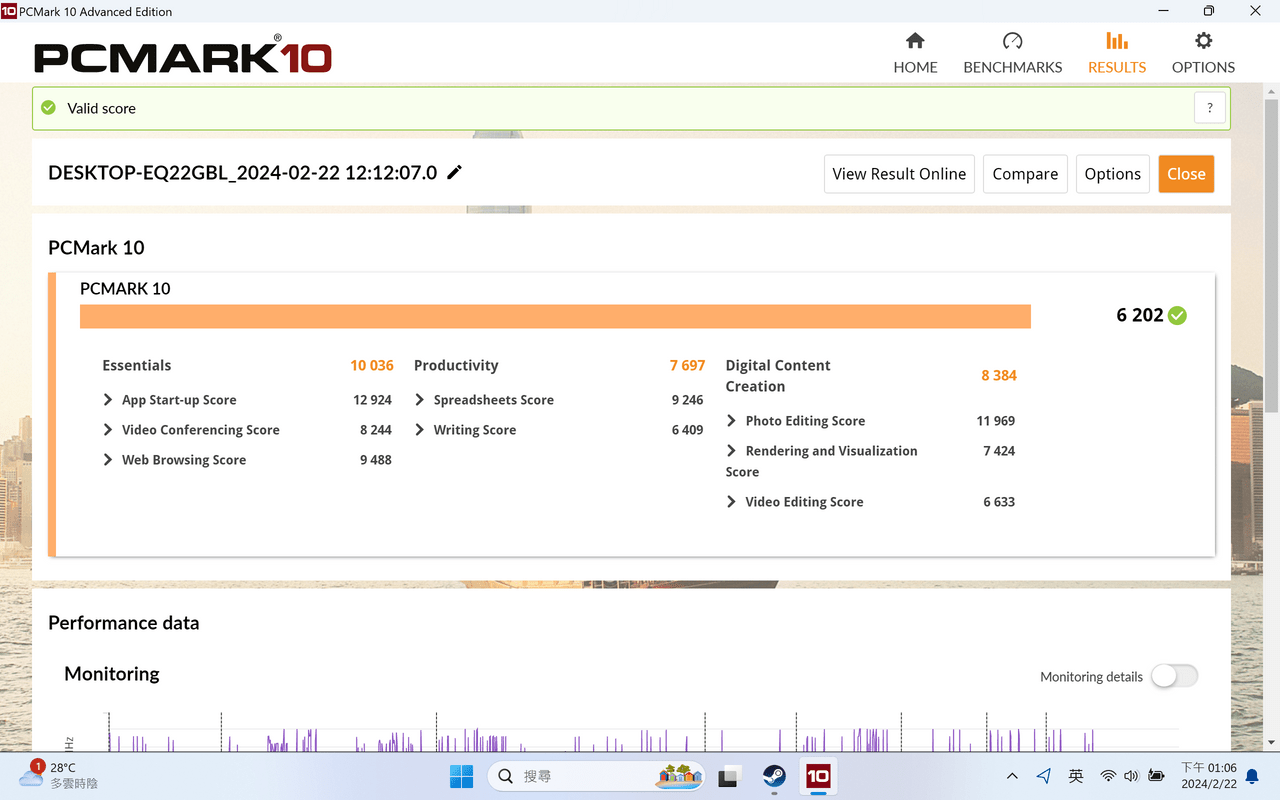Go to BENCHMARKS gauge icon

click(1012, 53)
